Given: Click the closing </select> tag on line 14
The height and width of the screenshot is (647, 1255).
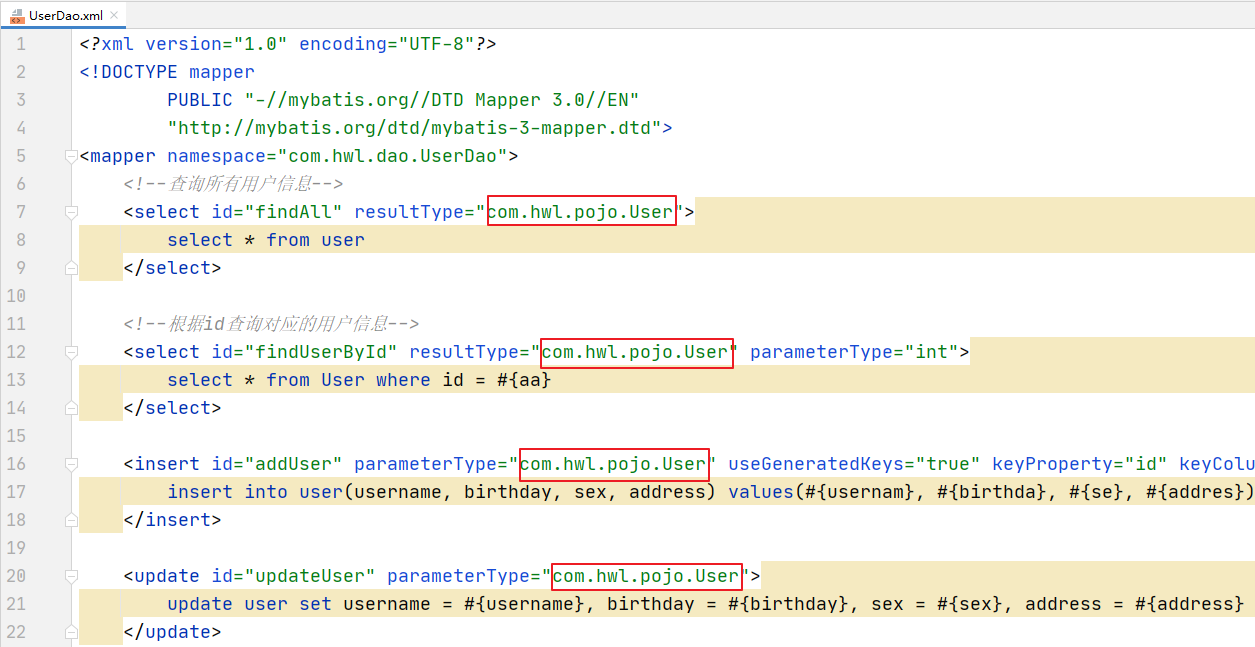Looking at the screenshot, I should tap(173, 408).
